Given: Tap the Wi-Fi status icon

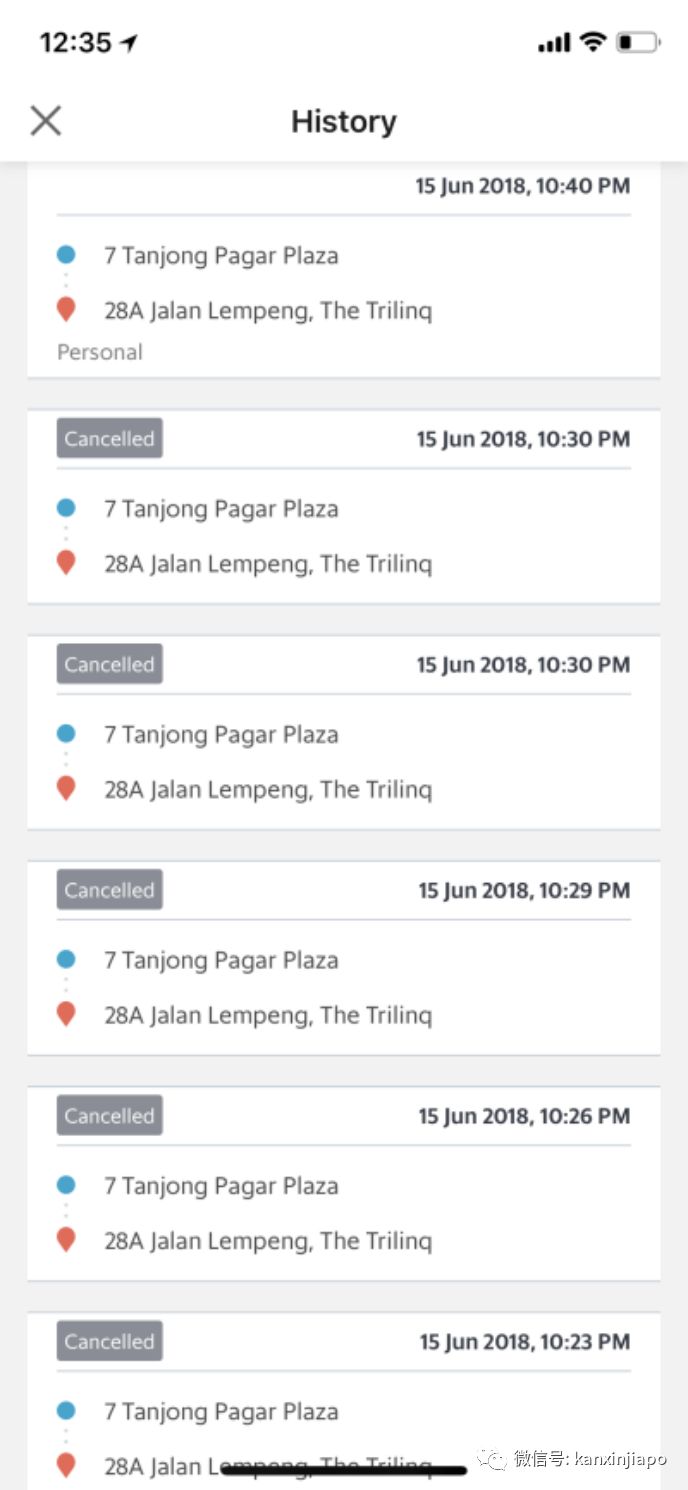Looking at the screenshot, I should [x=593, y=42].
